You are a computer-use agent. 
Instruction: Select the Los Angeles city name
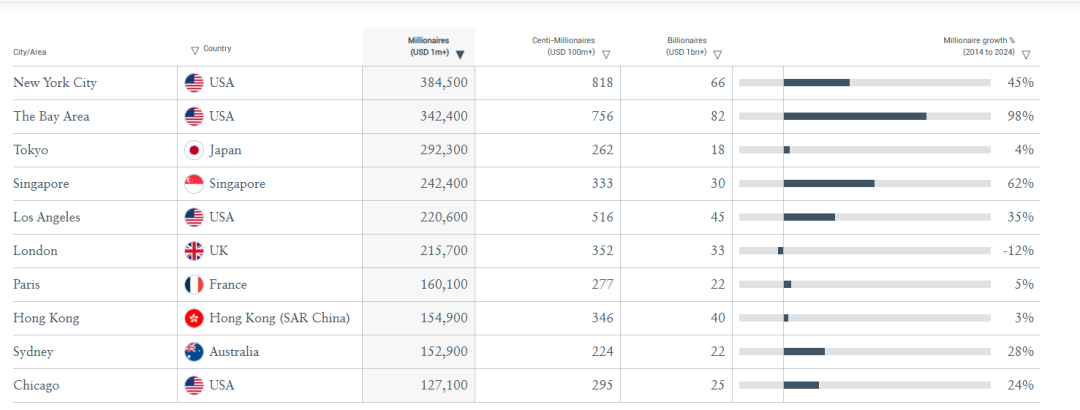pos(46,217)
